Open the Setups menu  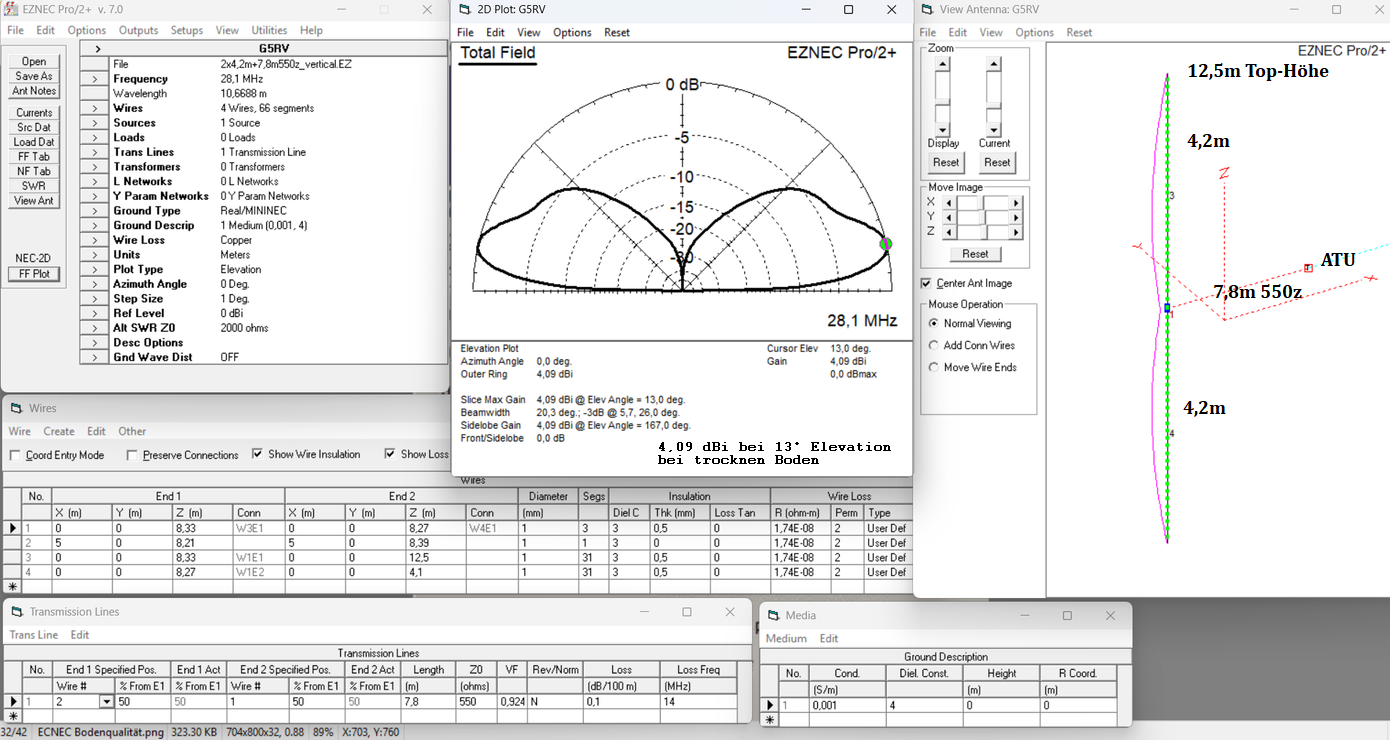(187, 31)
